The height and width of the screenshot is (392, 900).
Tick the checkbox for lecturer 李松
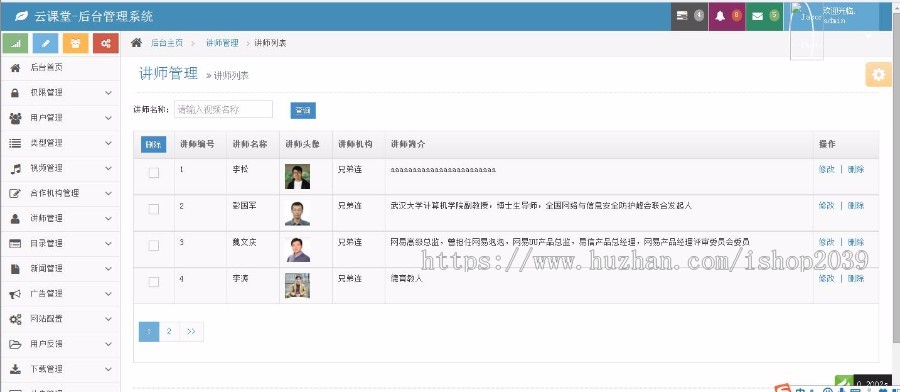pos(154,173)
